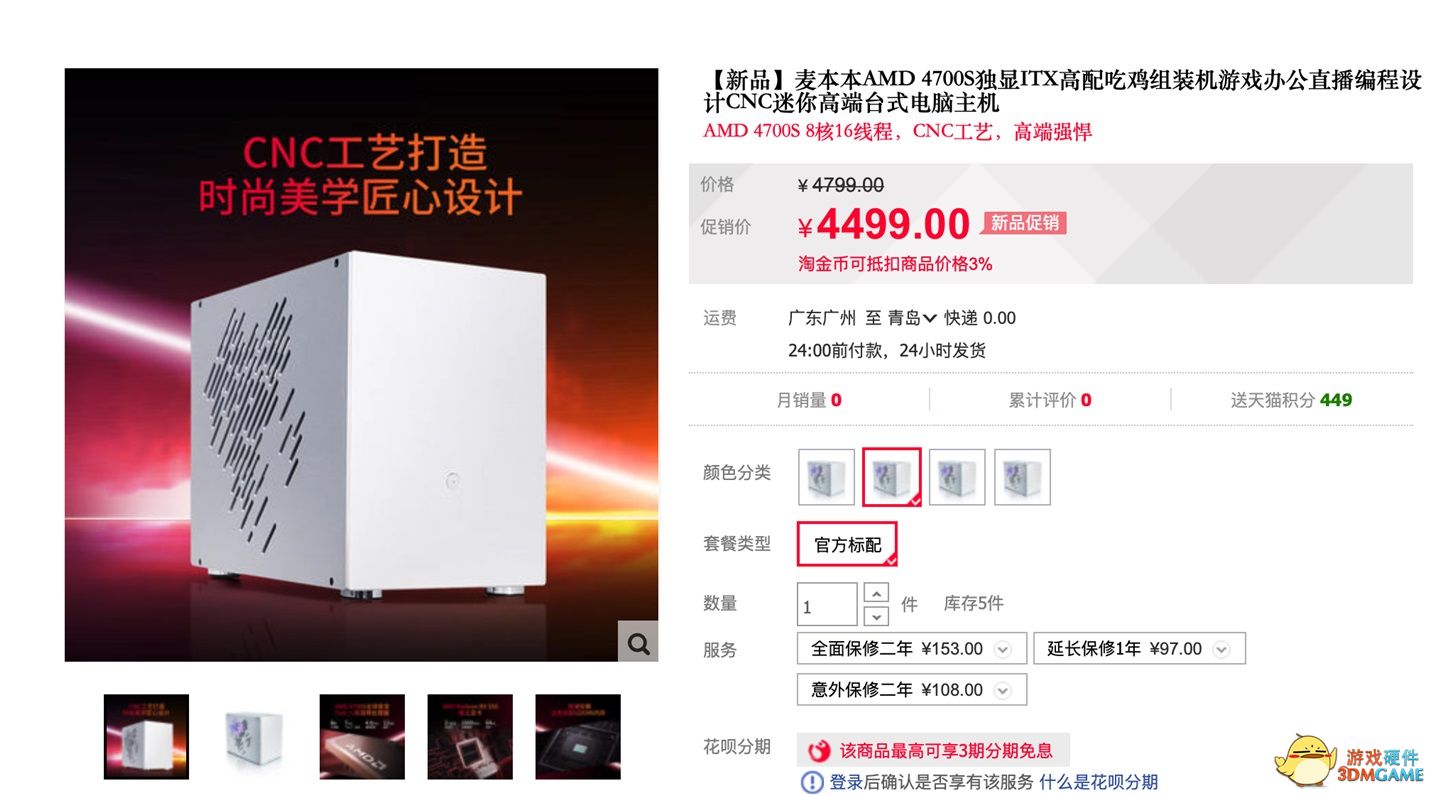Expand the 意外保修二年 service dropdown
This screenshot has height=795, width=1440.
coord(1003,690)
